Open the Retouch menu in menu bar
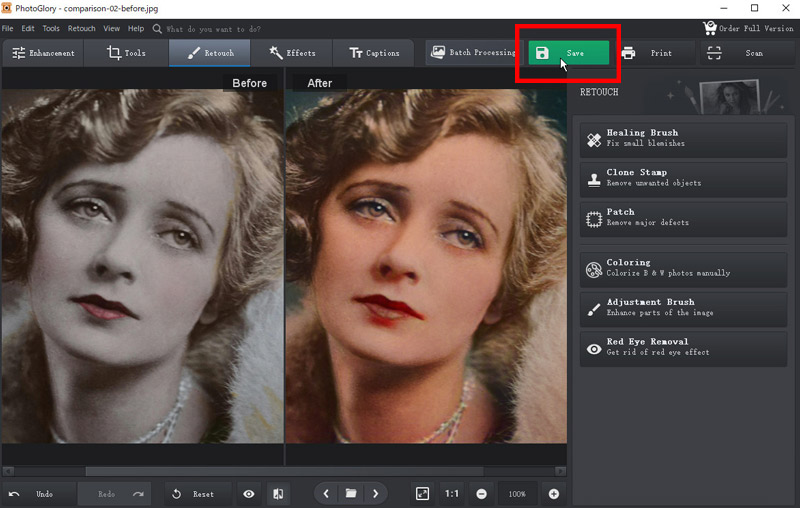The image size is (800, 508). [82, 29]
